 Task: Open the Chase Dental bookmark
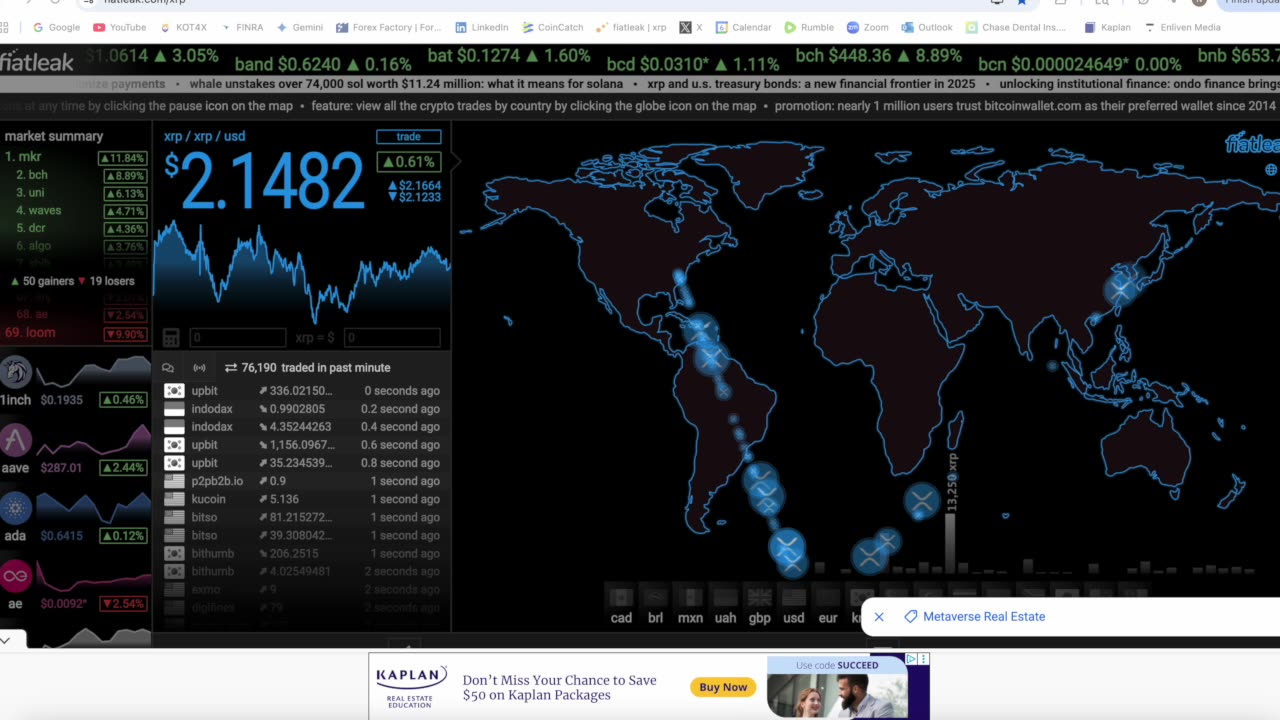[x=1016, y=27]
